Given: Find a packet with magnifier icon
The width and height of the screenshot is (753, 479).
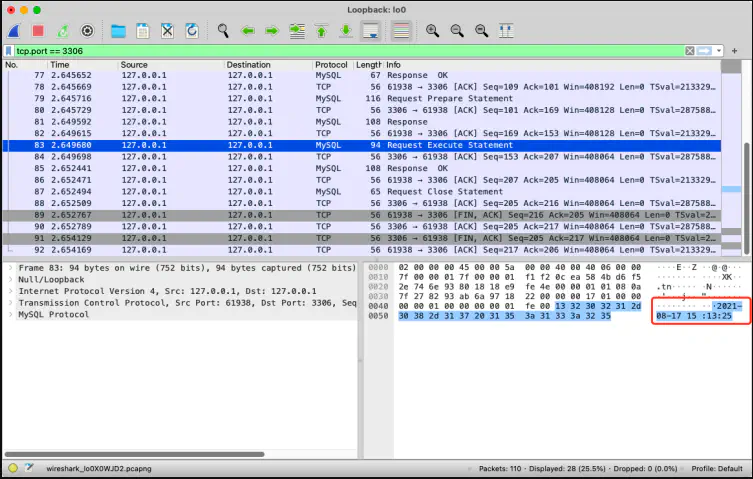Looking at the screenshot, I should click(223, 31).
